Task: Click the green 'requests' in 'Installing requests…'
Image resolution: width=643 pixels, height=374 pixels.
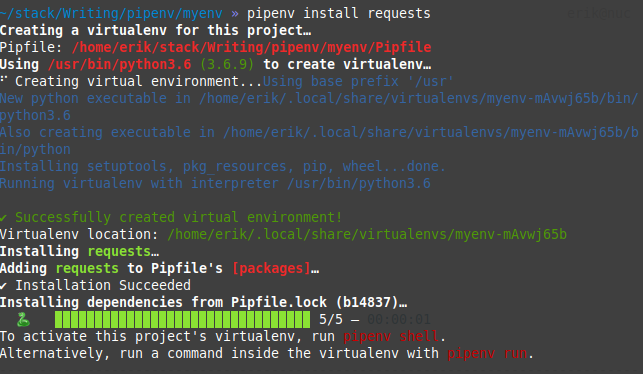Action: (x=119, y=251)
